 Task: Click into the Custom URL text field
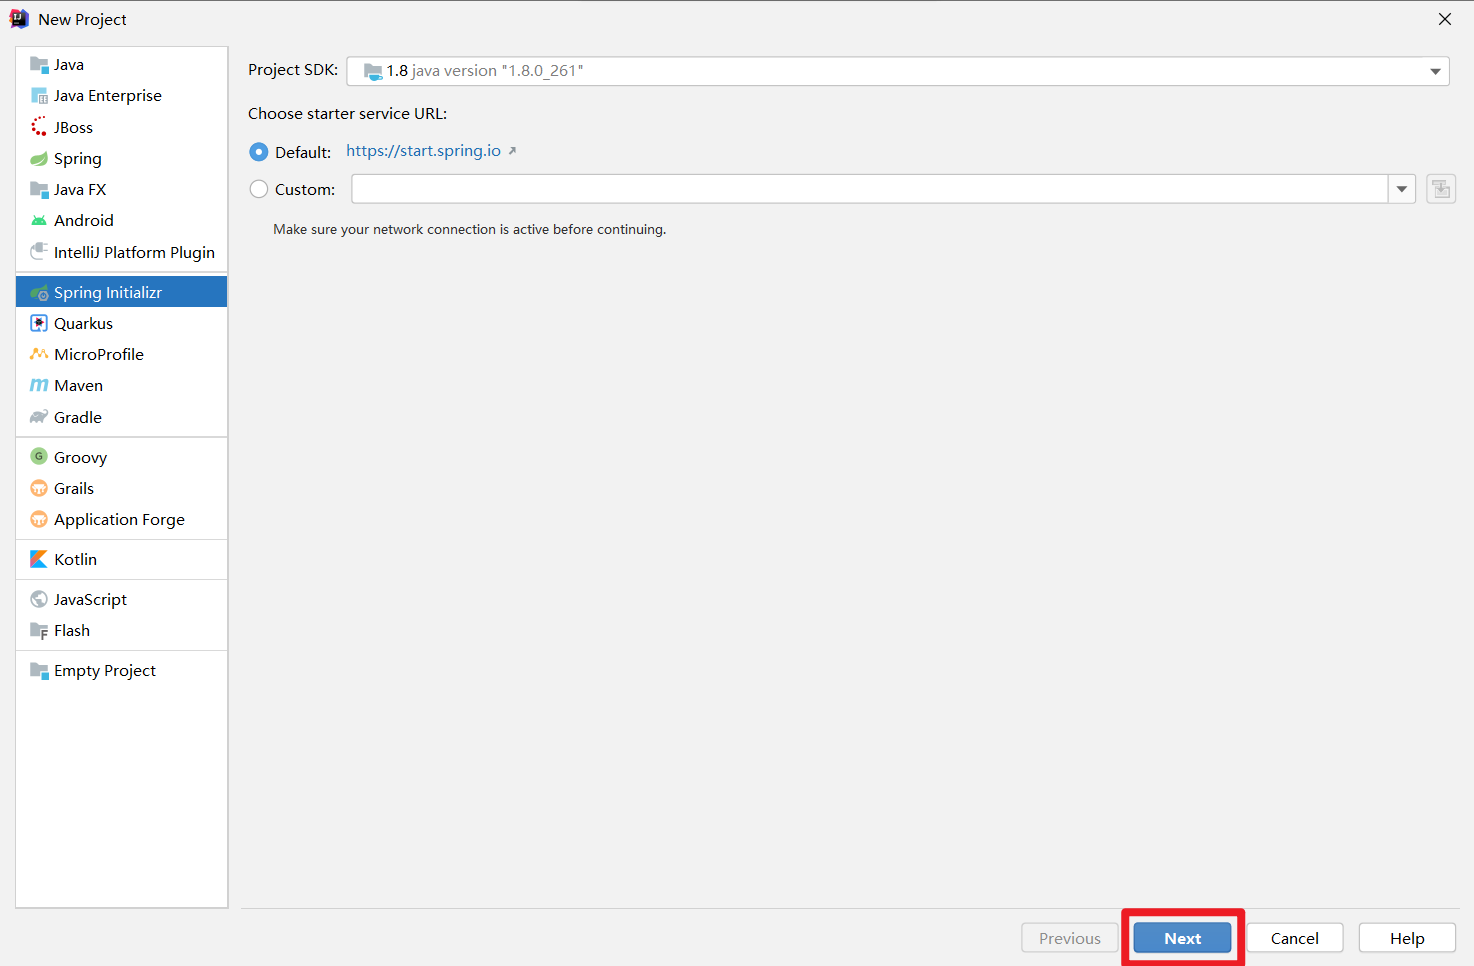[x=869, y=189]
